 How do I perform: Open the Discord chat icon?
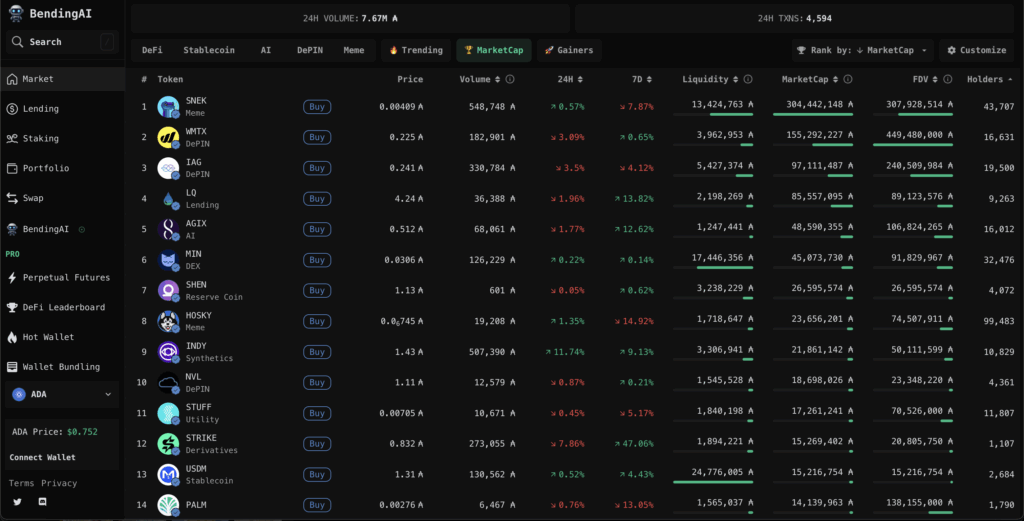42,502
